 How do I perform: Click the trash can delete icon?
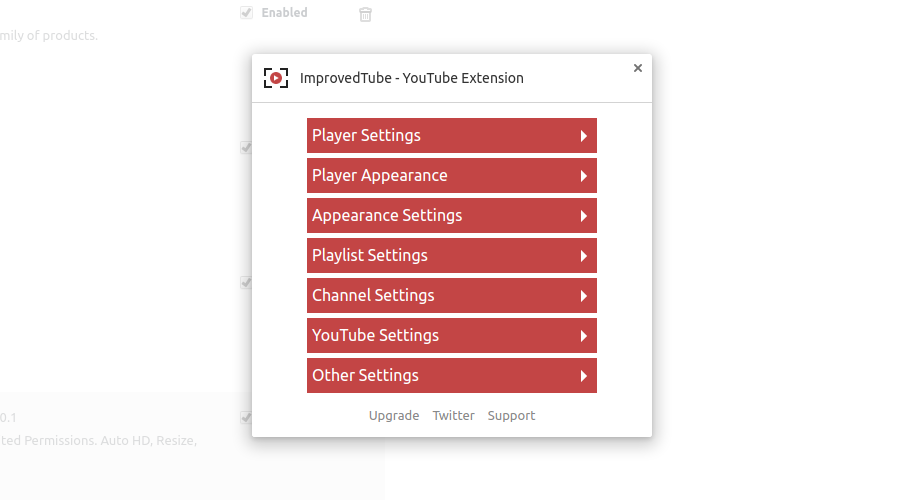click(366, 14)
